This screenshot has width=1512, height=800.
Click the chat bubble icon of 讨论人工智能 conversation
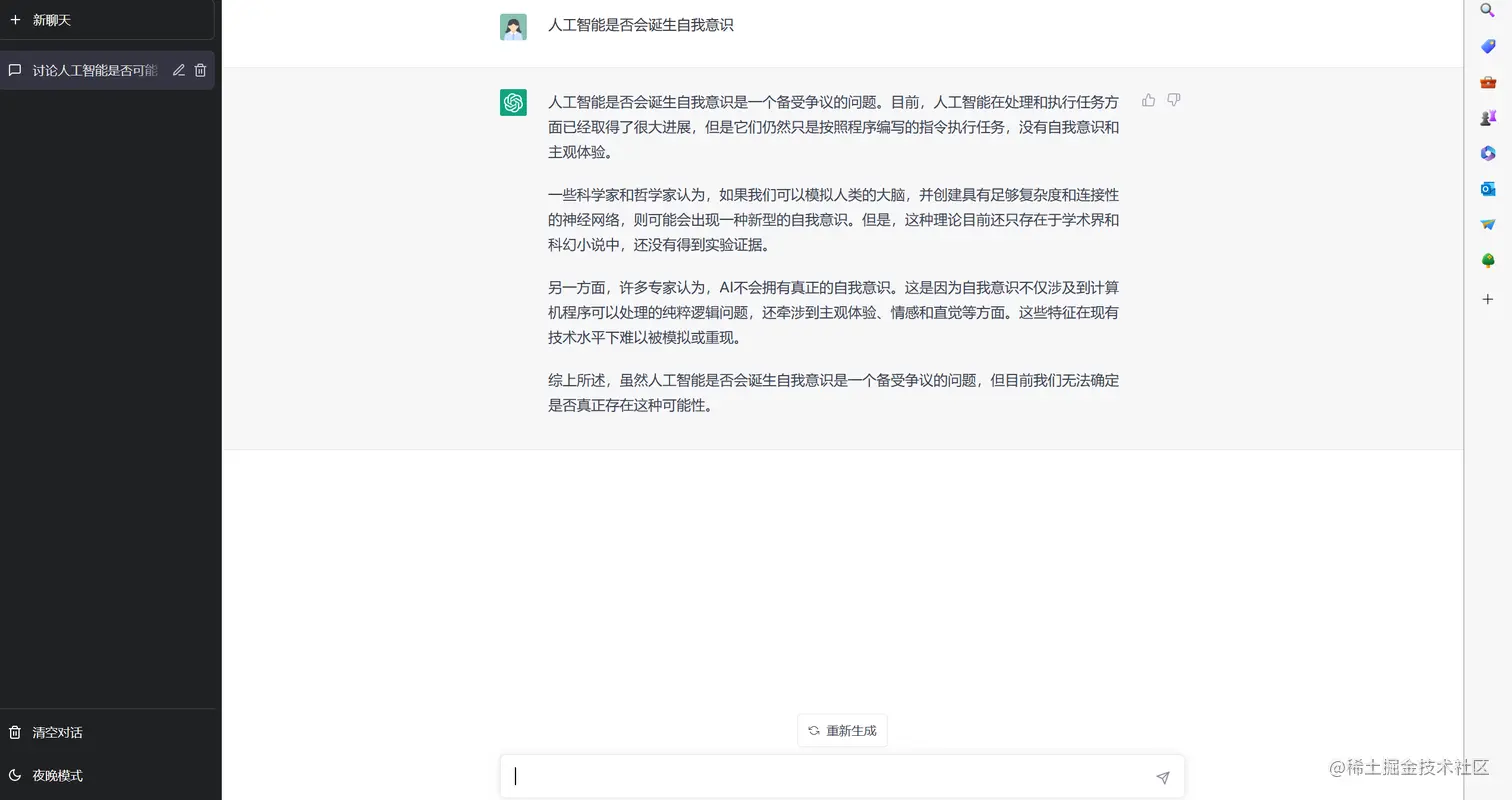click(x=15, y=70)
